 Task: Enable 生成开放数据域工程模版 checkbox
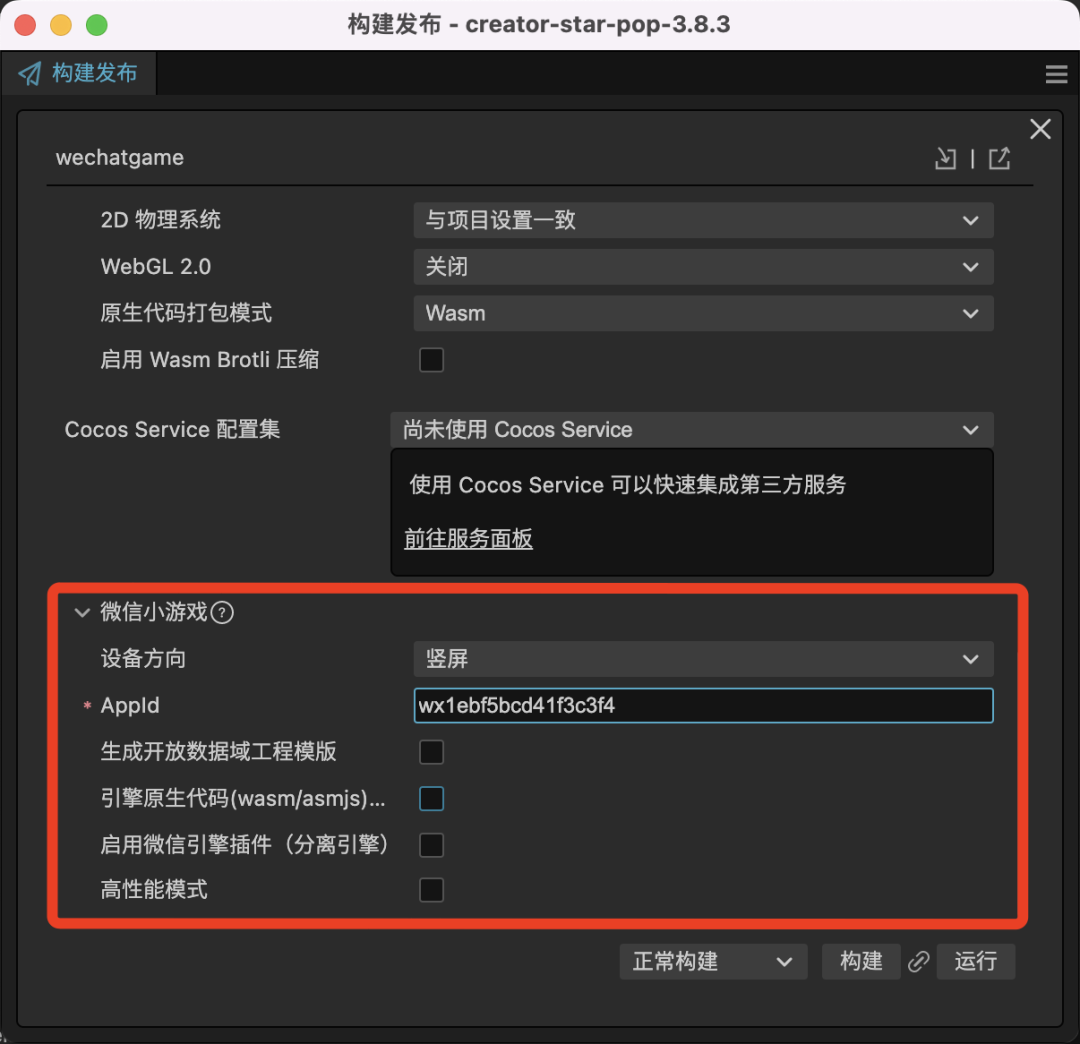tap(432, 752)
